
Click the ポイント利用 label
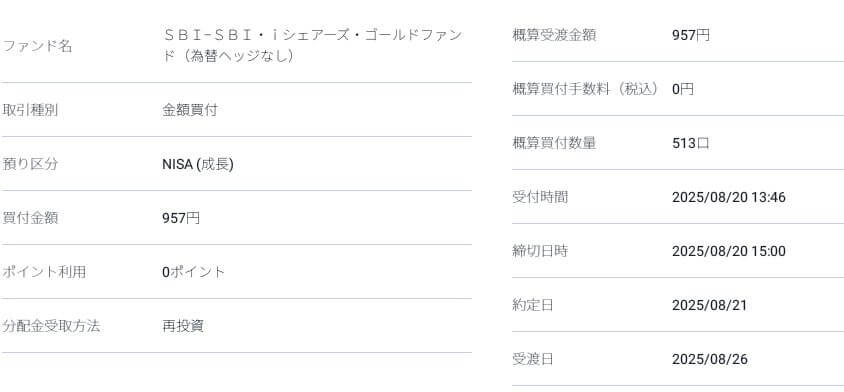[x=44, y=272]
